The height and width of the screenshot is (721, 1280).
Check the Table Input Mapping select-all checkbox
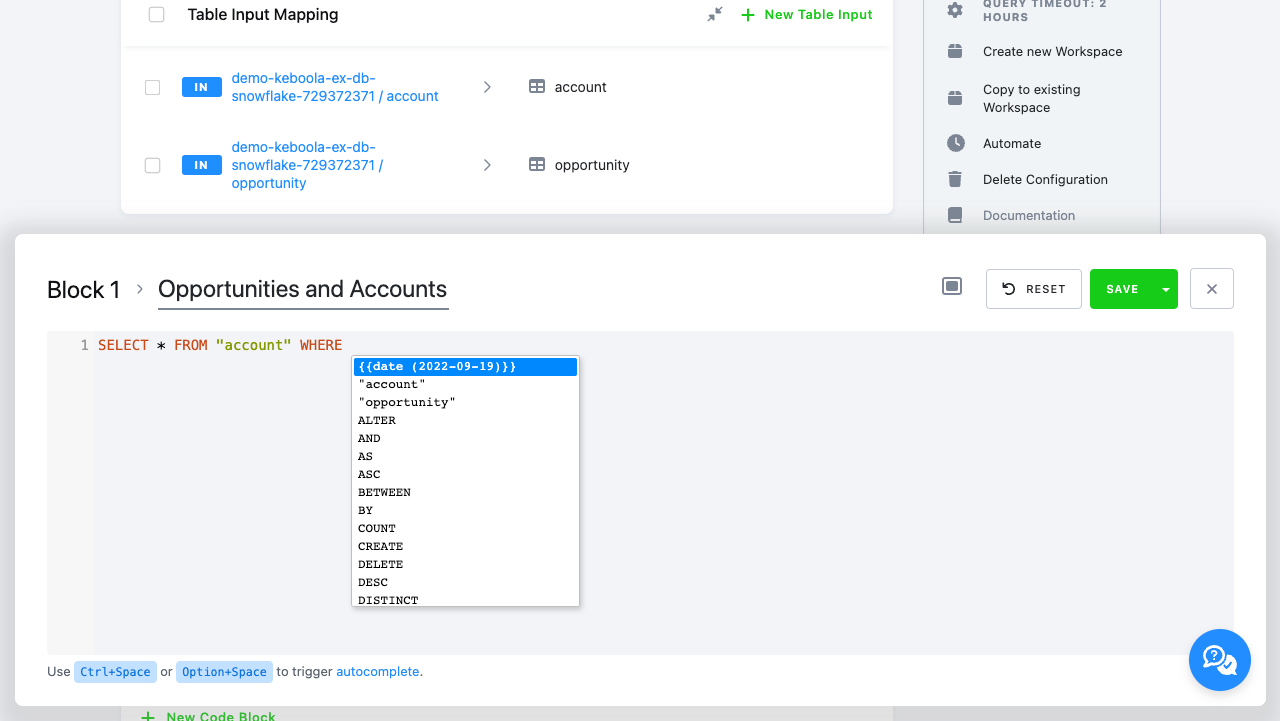(154, 14)
